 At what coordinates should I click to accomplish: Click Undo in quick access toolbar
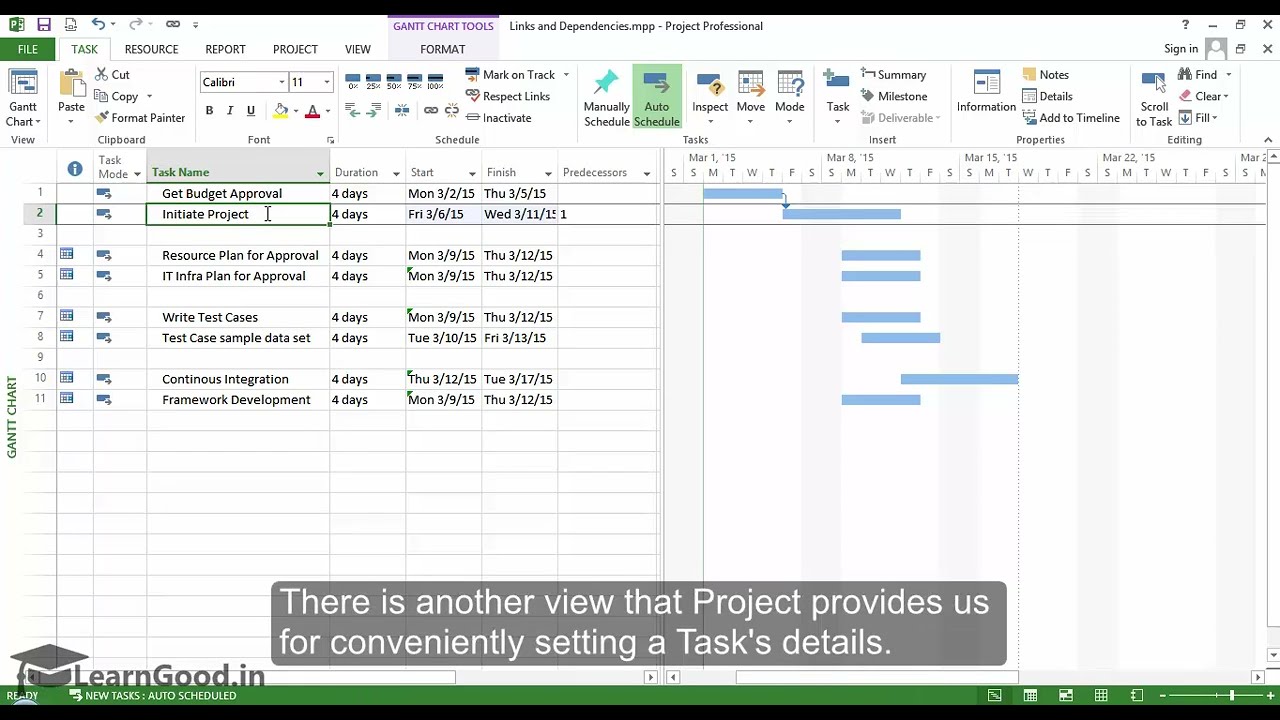click(98, 25)
